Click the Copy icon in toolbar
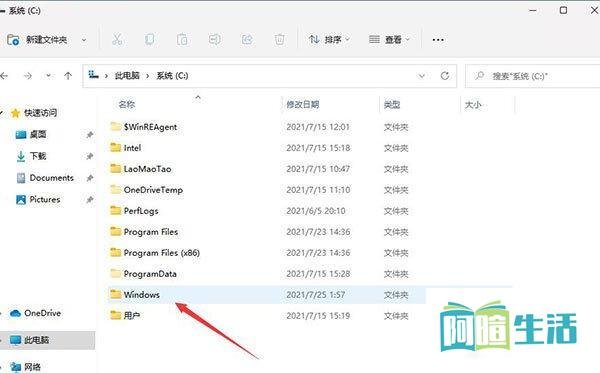600x373 pixels. pos(150,39)
